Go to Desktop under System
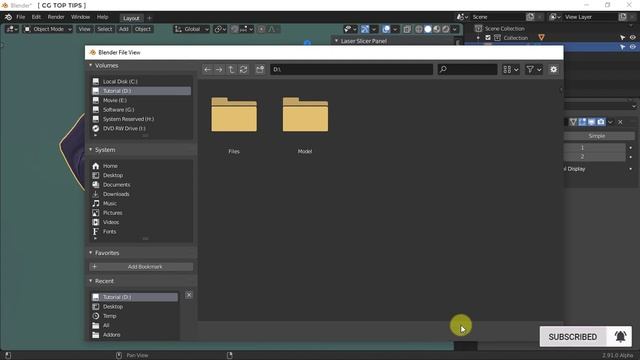640x360 pixels. (141, 176)
